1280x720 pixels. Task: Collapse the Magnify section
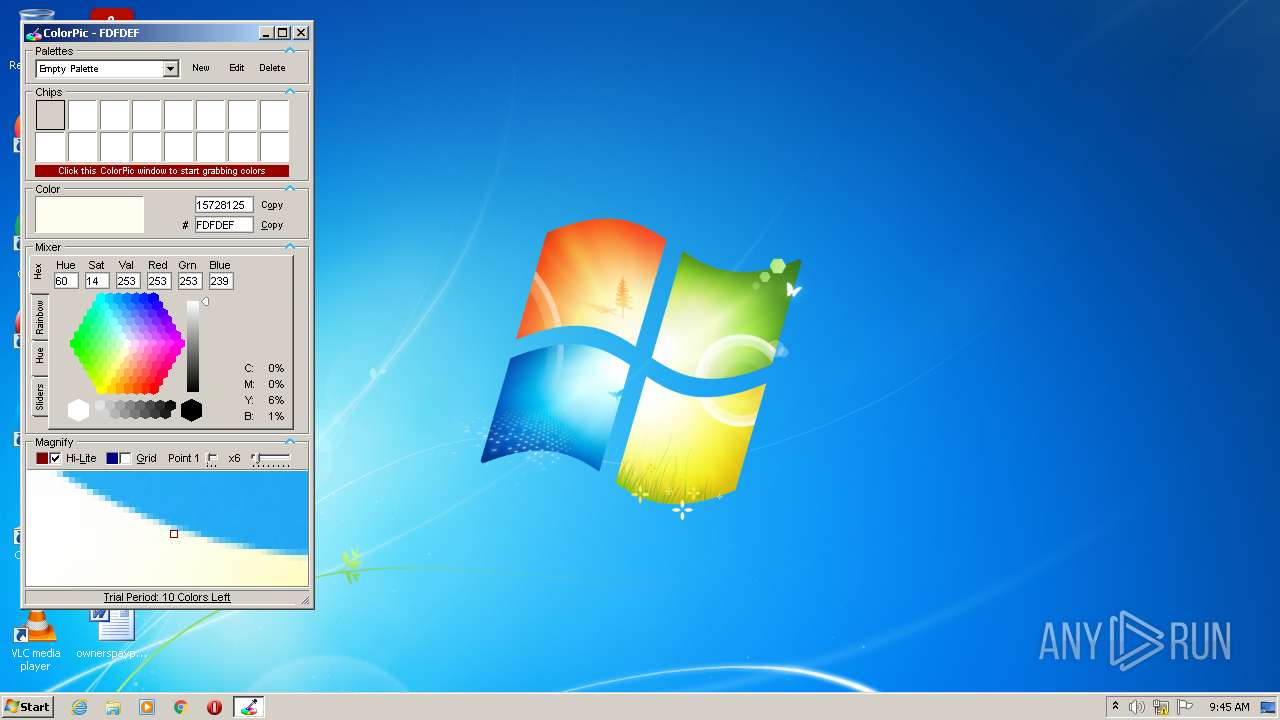[x=290, y=441]
